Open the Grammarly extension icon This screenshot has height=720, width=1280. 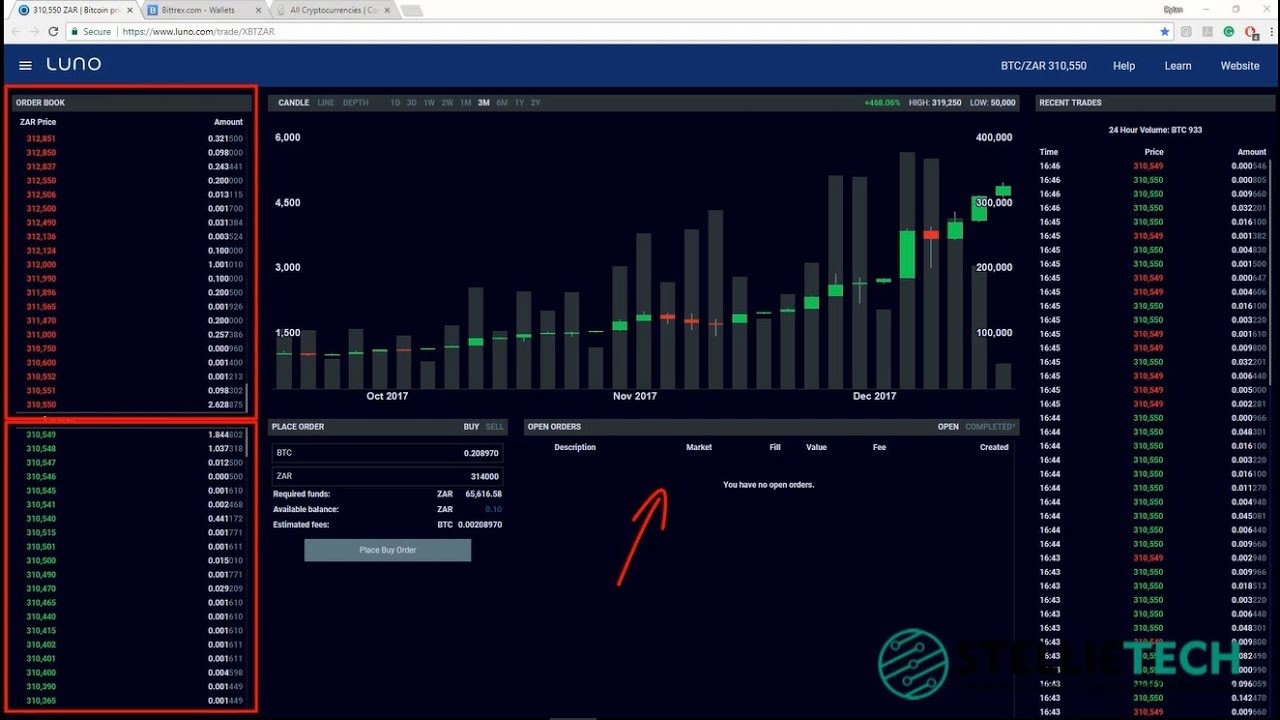point(1229,32)
